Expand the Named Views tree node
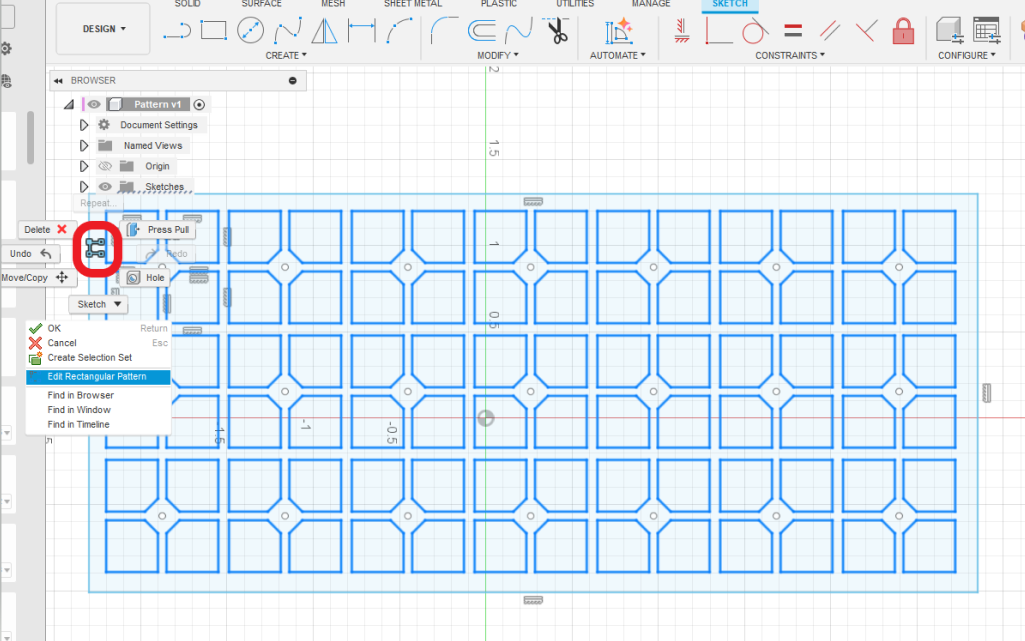Viewport: 1025px width, 641px height. click(84, 146)
